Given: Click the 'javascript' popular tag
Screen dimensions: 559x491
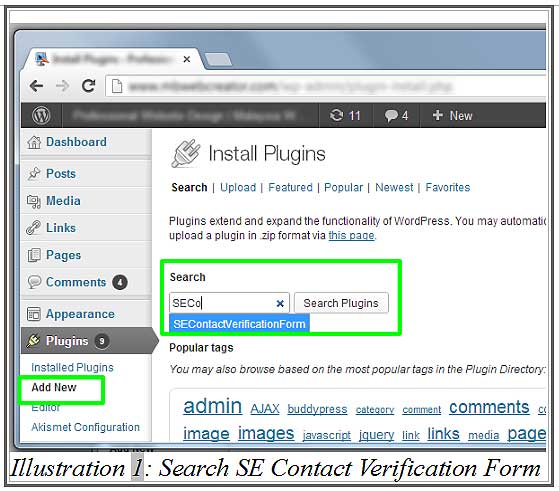Looking at the screenshot, I should [327, 435].
